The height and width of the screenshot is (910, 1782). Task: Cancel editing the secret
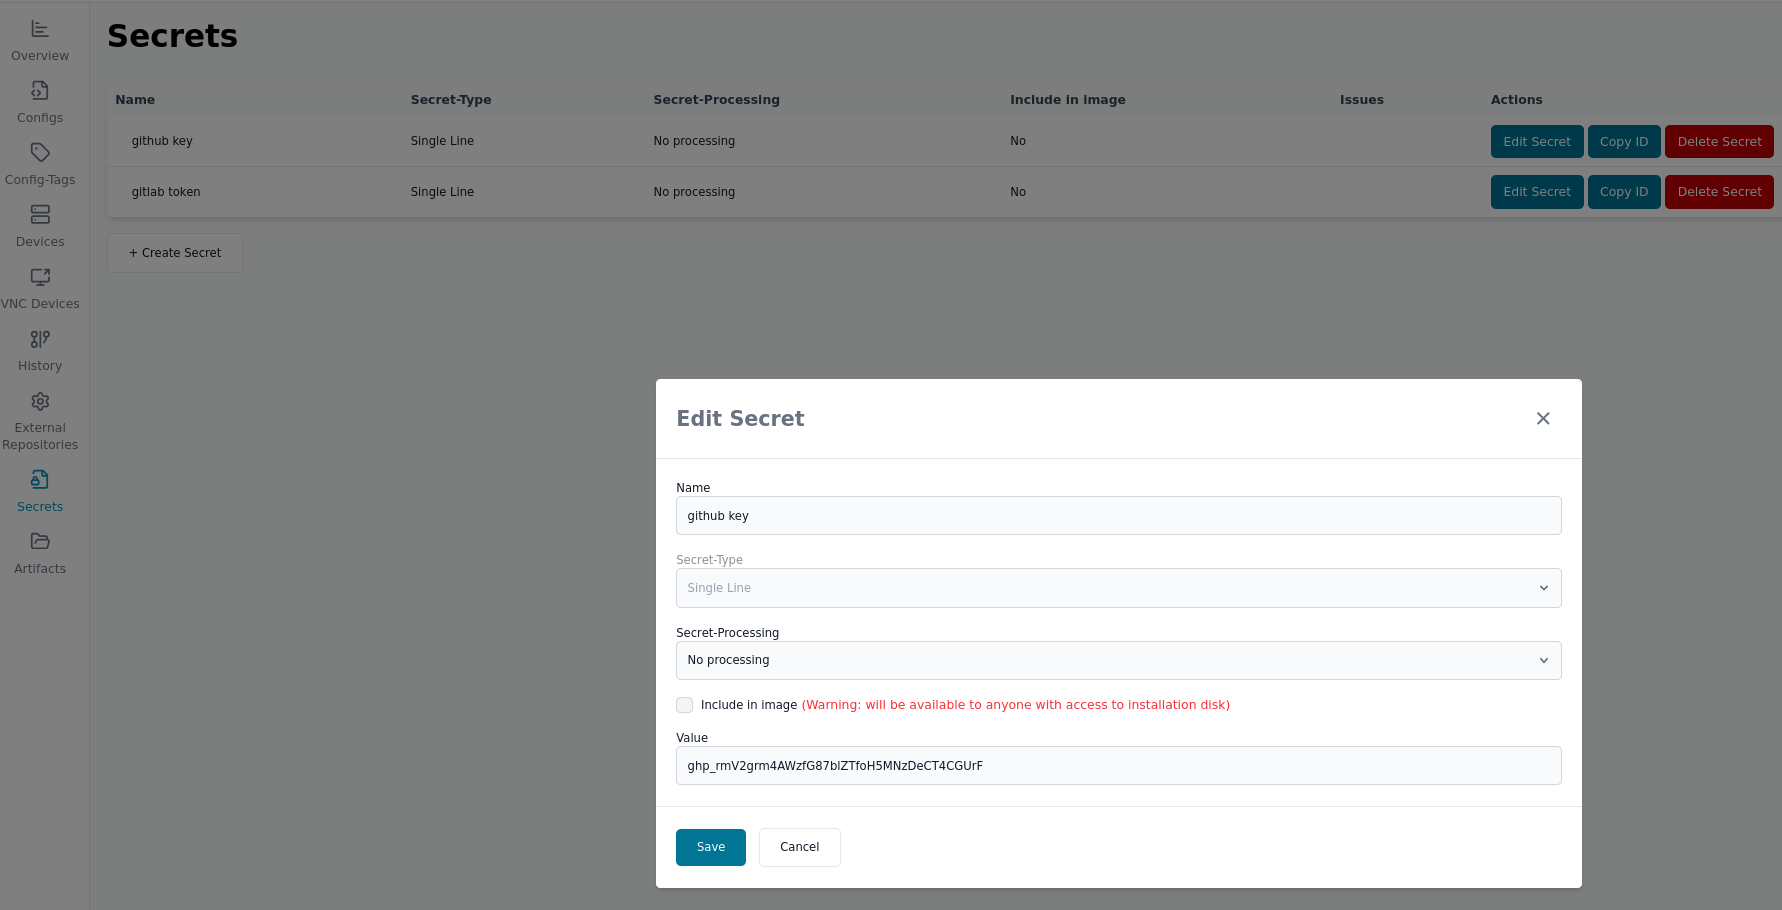click(x=799, y=847)
